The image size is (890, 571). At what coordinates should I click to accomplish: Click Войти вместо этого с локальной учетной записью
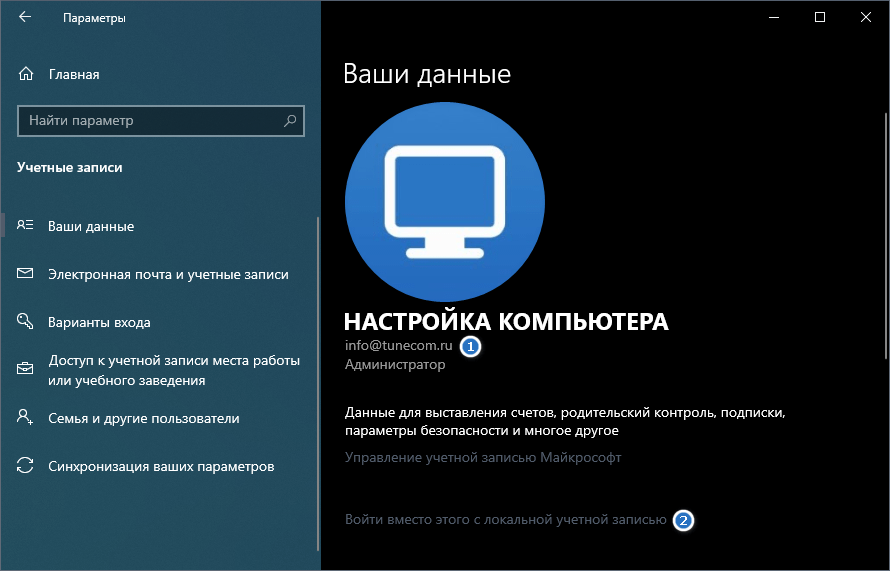coord(506,519)
